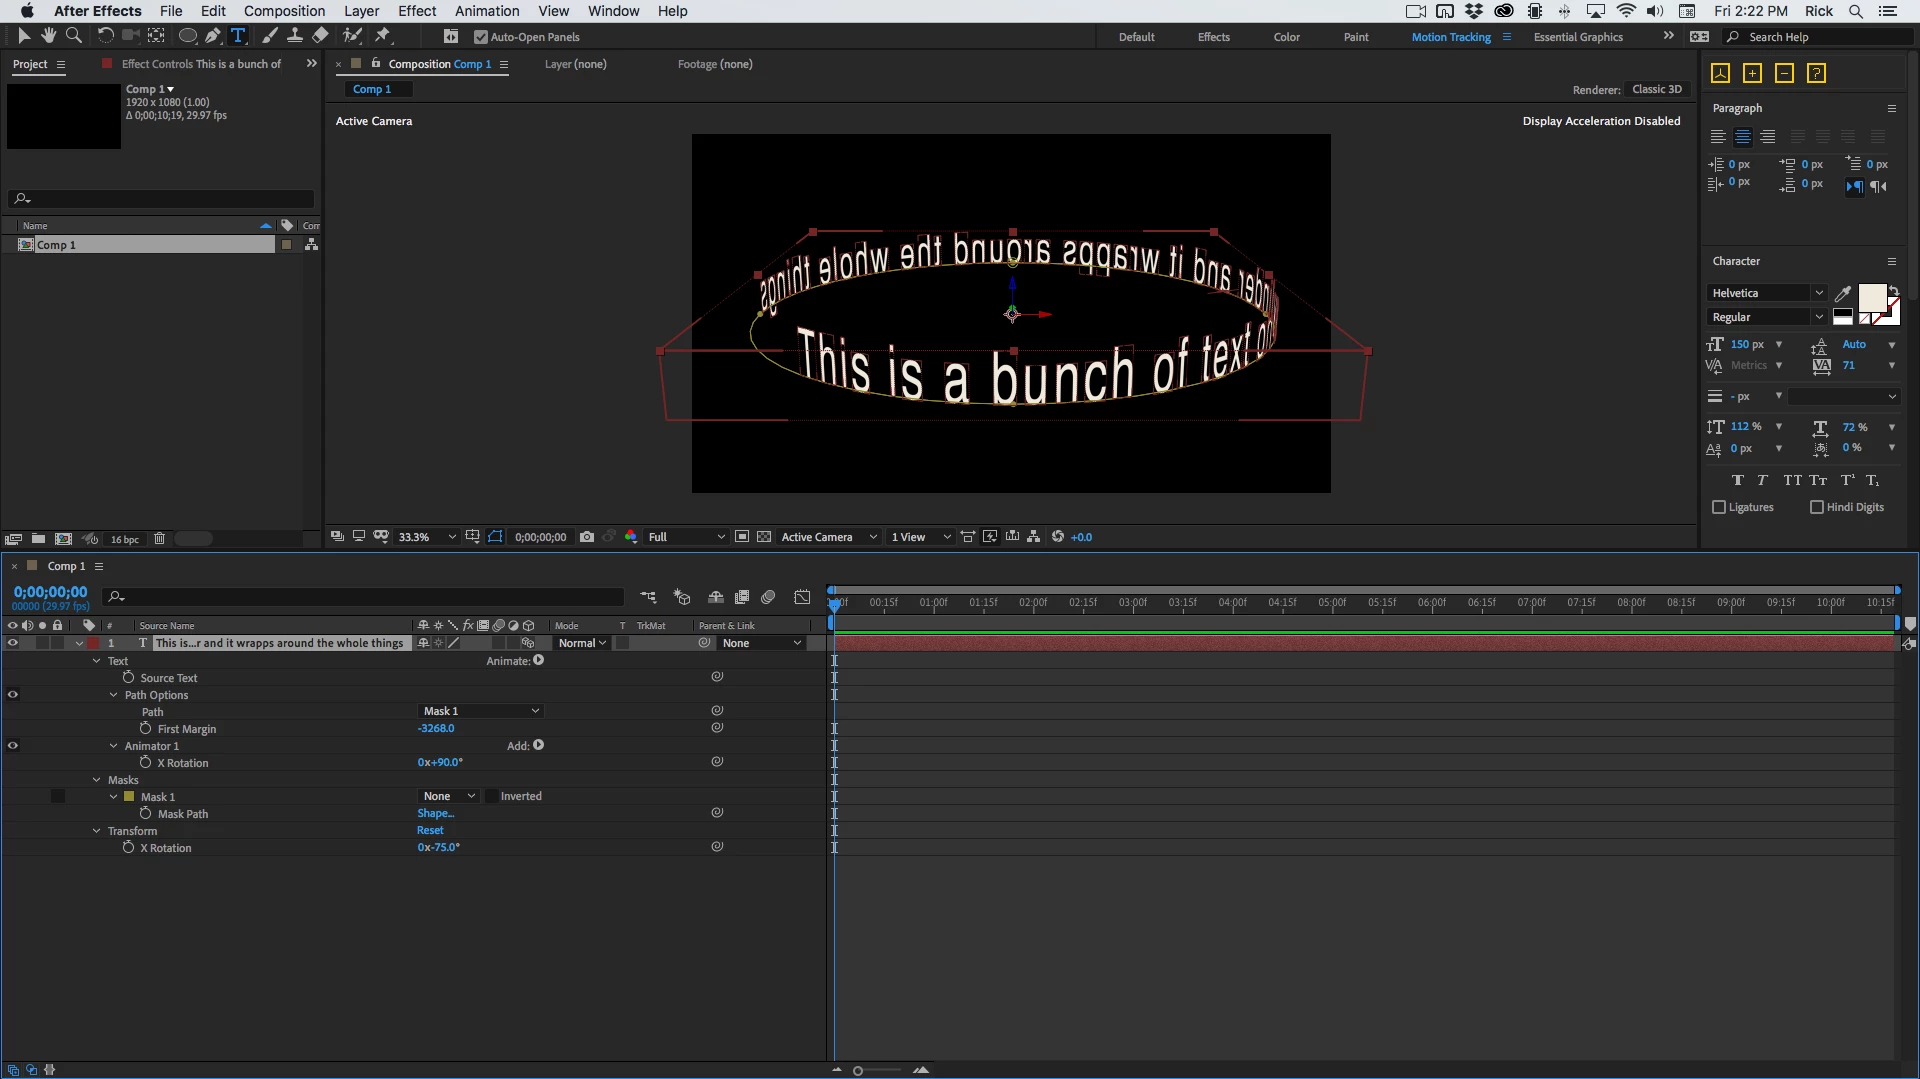1920x1079 pixels.
Task: Center-align the paragraph text
Action: (1743, 137)
